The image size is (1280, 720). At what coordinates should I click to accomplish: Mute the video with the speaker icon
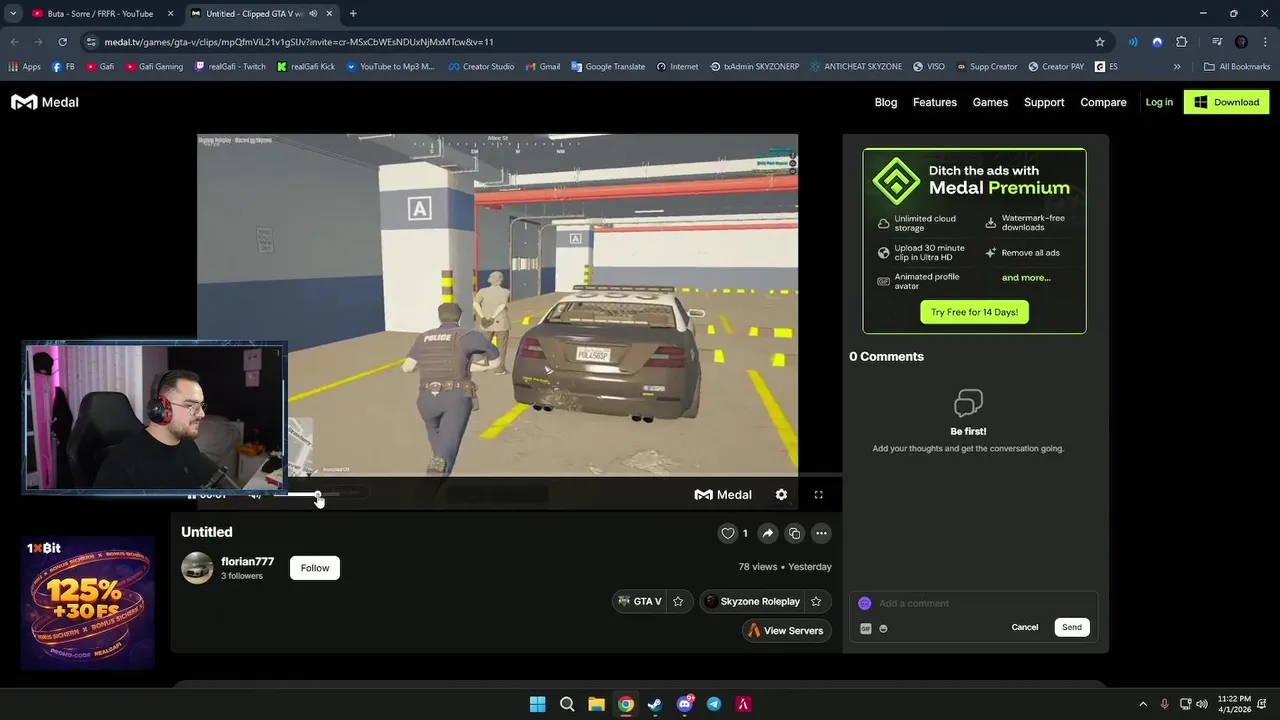pyautogui.click(x=255, y=495)
